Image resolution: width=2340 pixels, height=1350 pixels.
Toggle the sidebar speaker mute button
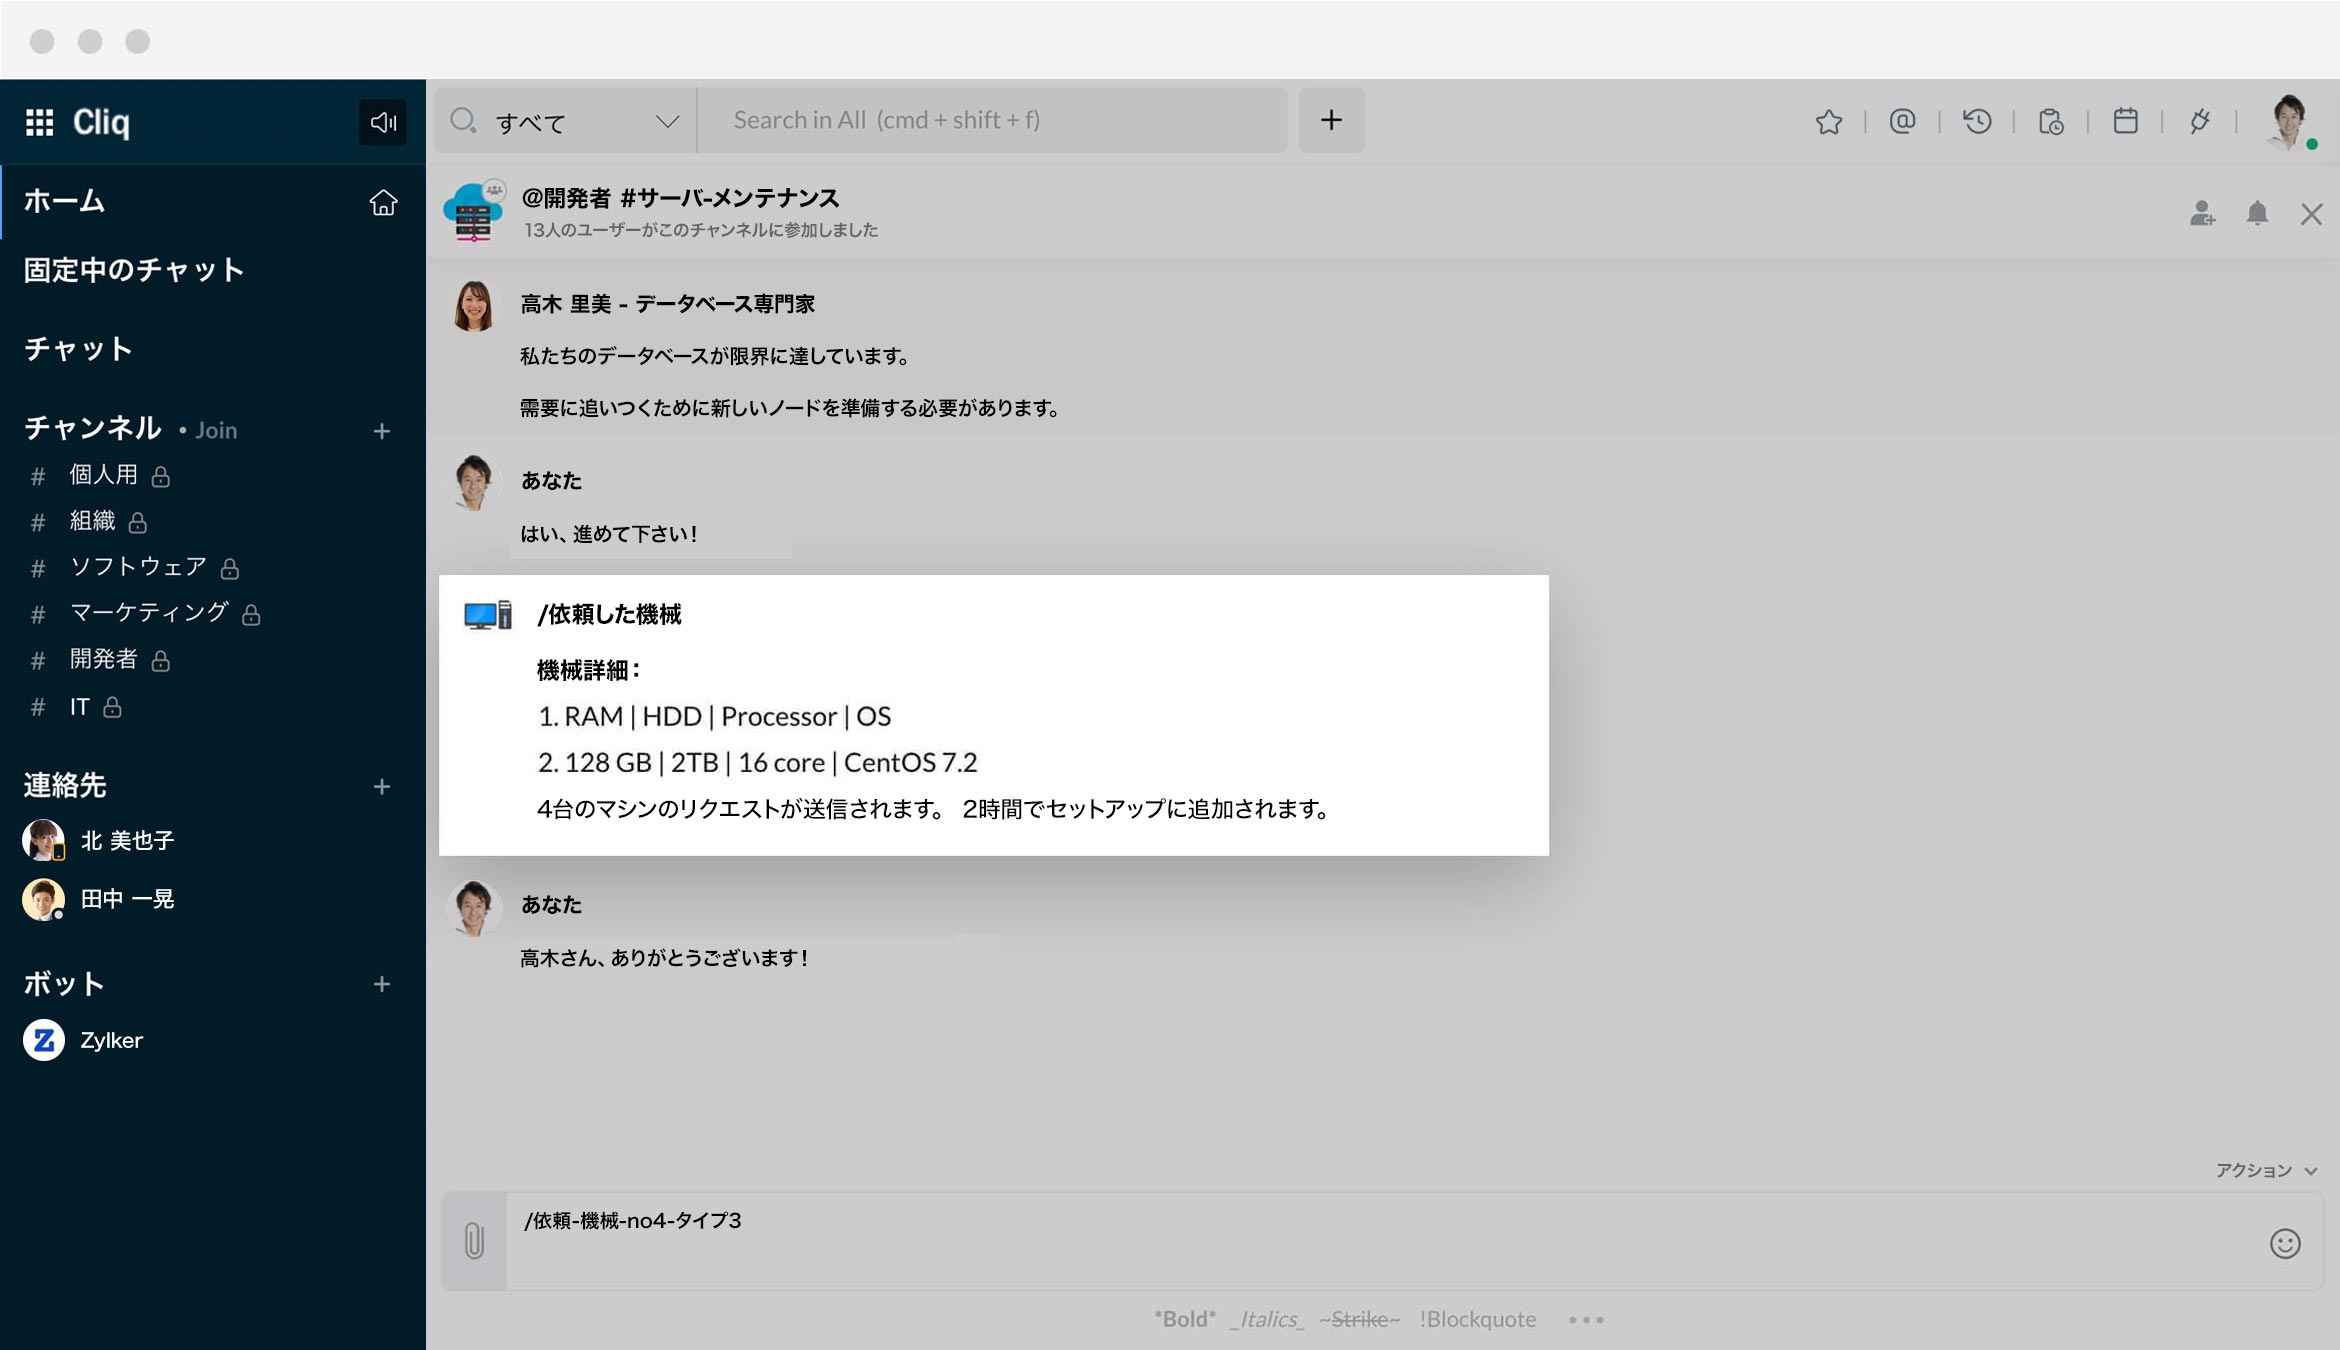[383, 122]
